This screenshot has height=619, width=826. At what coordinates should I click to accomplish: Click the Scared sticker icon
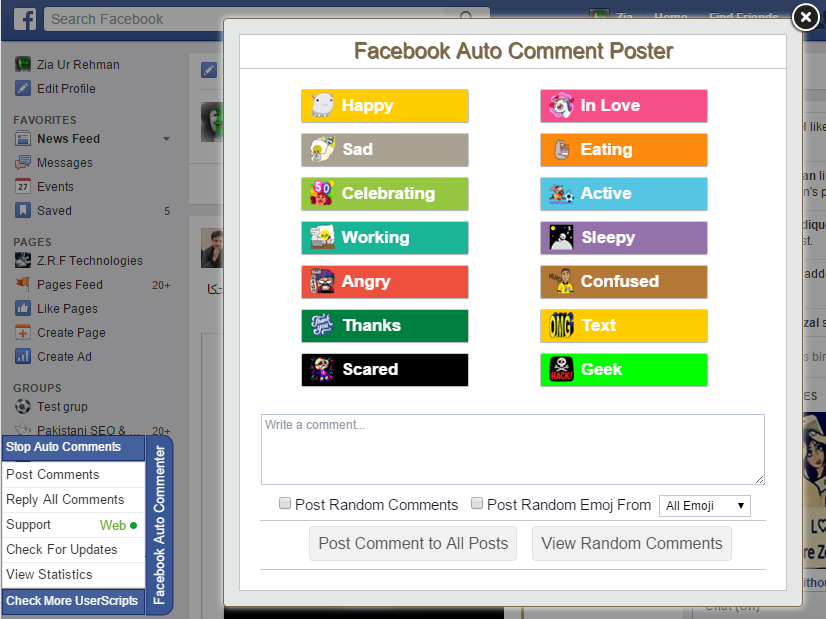click(322, 369)
